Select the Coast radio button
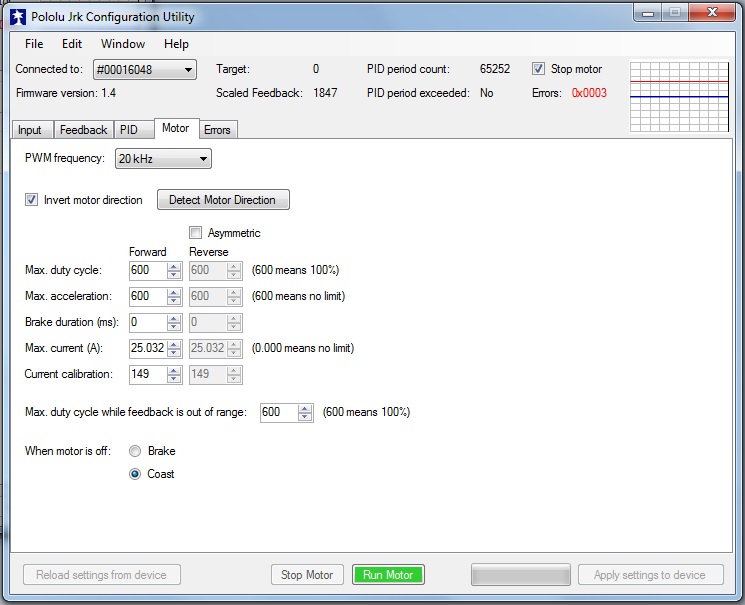 (135, 474)
